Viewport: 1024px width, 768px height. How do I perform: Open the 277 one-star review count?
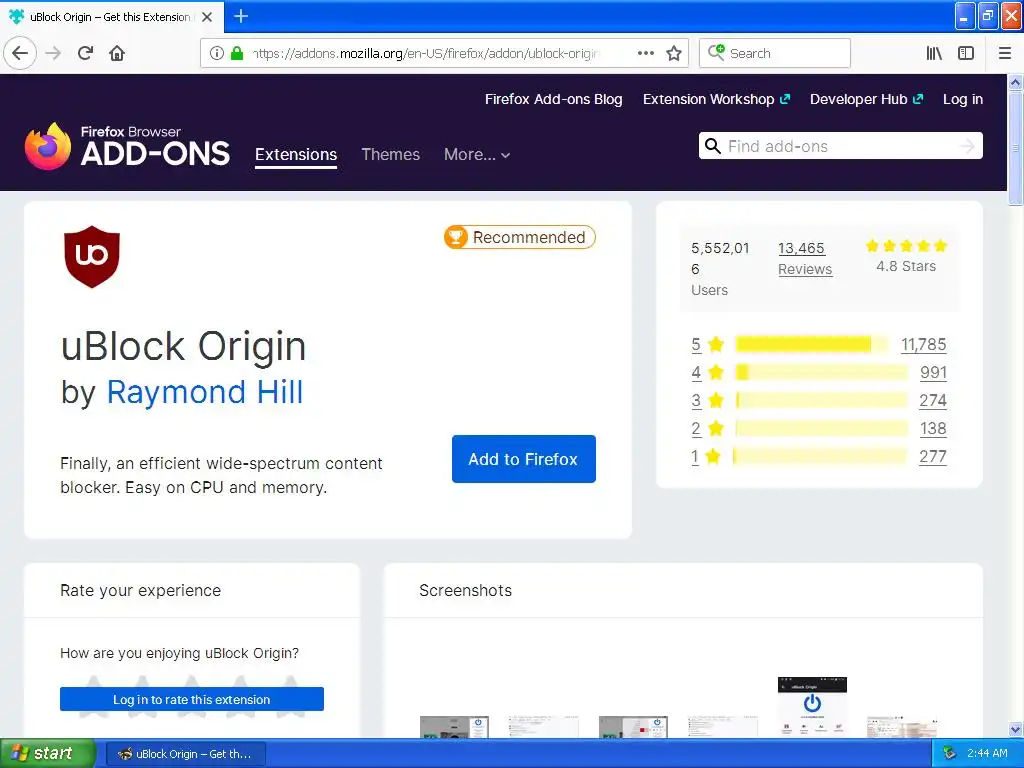tap(933, 456)
